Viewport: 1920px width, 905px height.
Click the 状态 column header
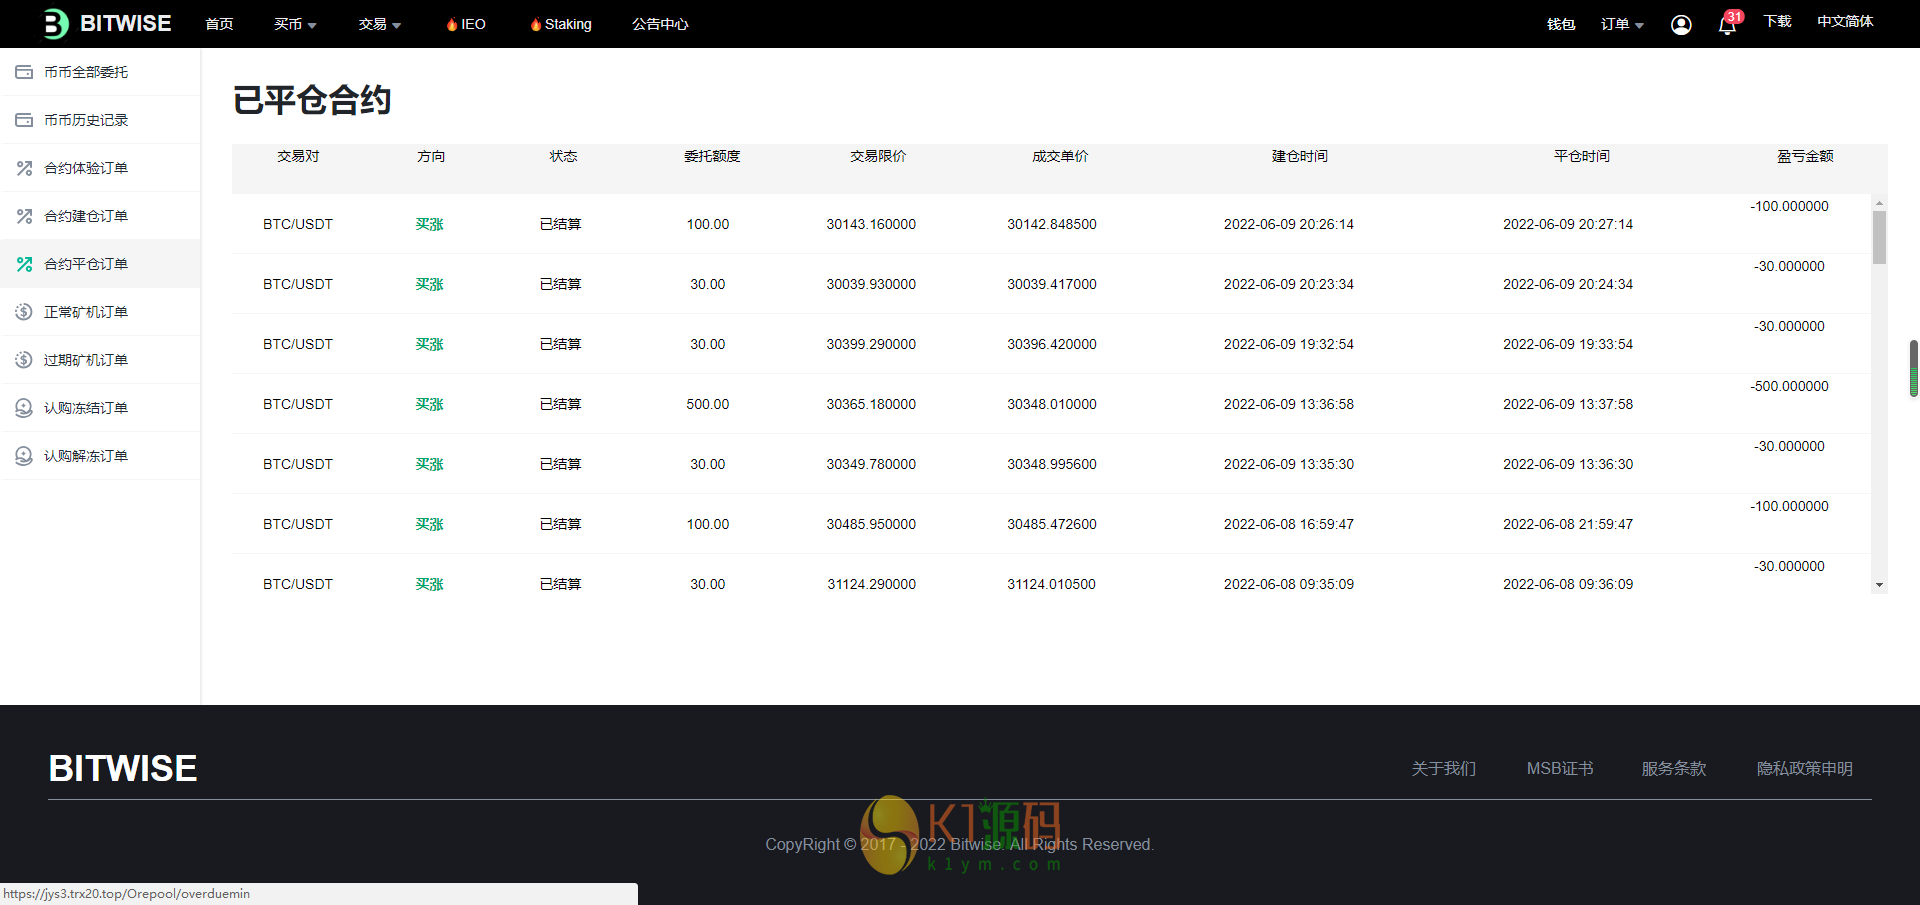pos(563,156)
